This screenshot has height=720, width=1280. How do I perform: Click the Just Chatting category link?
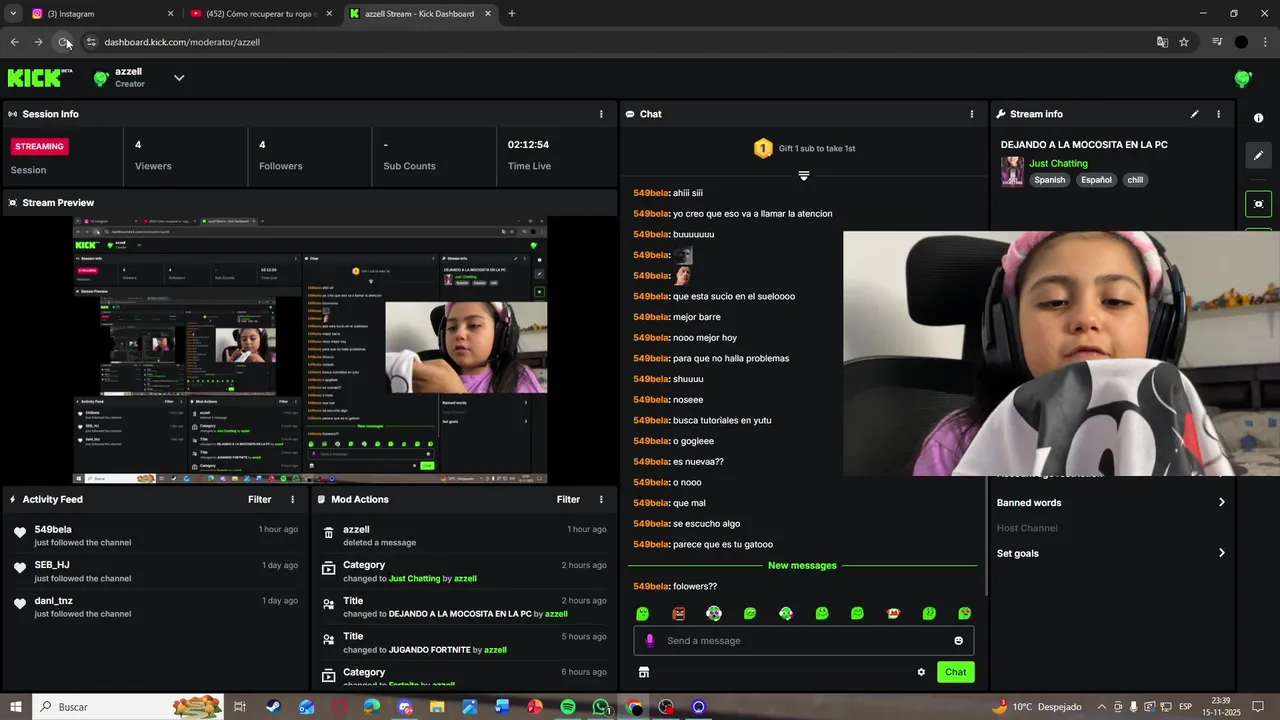pos(1058,163)
